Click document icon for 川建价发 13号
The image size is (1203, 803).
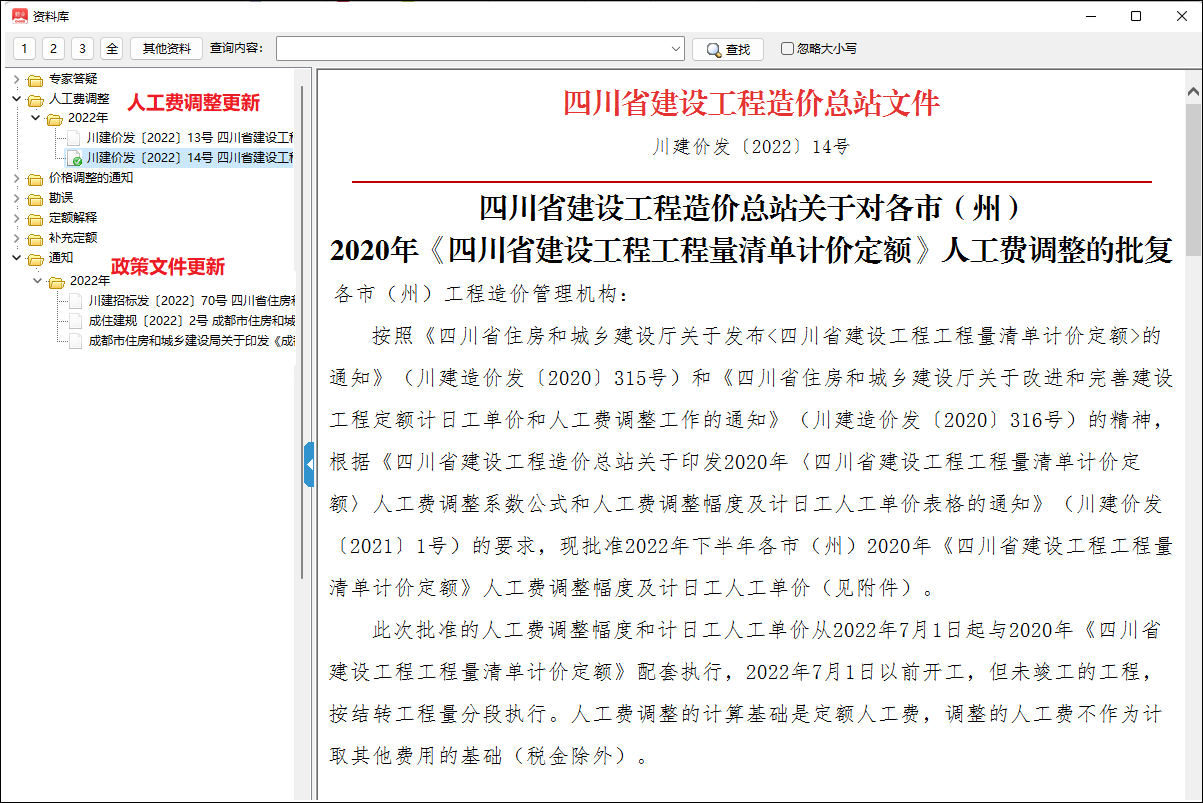(74, 138)
